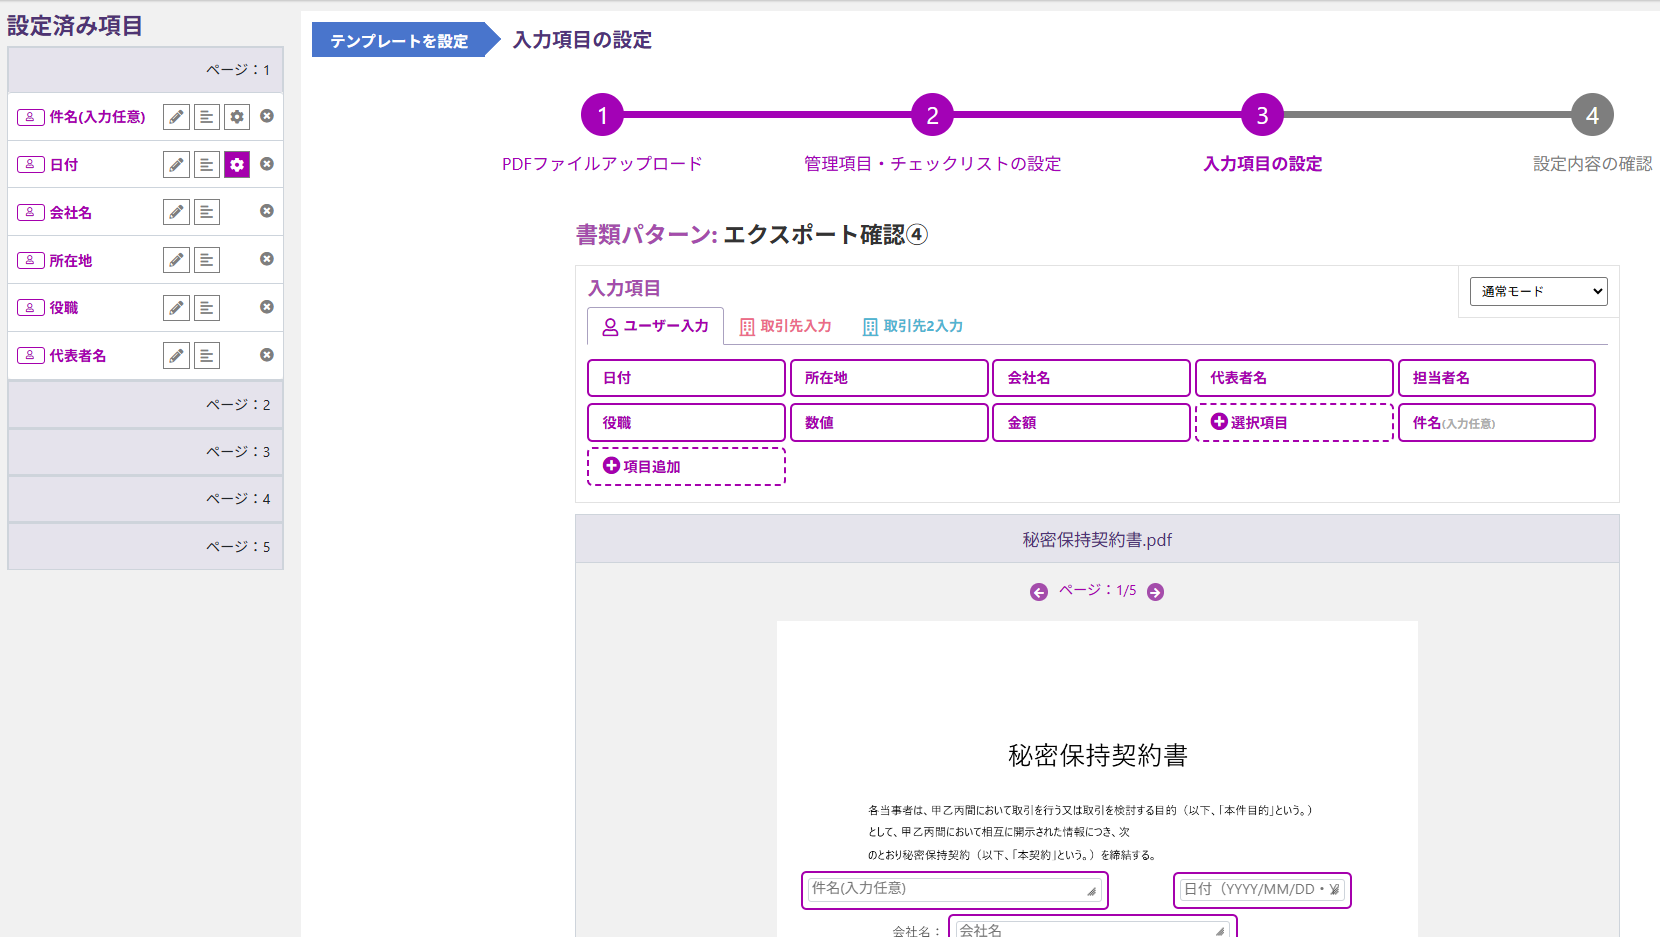
Task: Add the 数値 input field item
Action: click(x=889, y=423)
